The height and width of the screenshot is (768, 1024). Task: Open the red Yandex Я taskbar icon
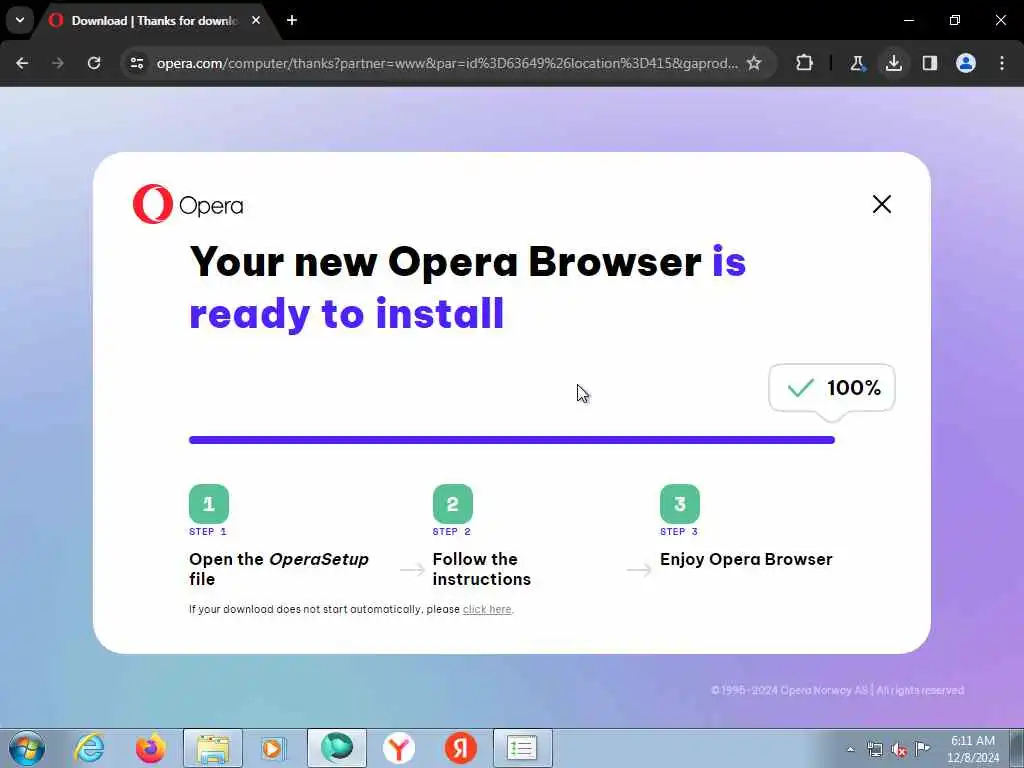click(460, 748)
